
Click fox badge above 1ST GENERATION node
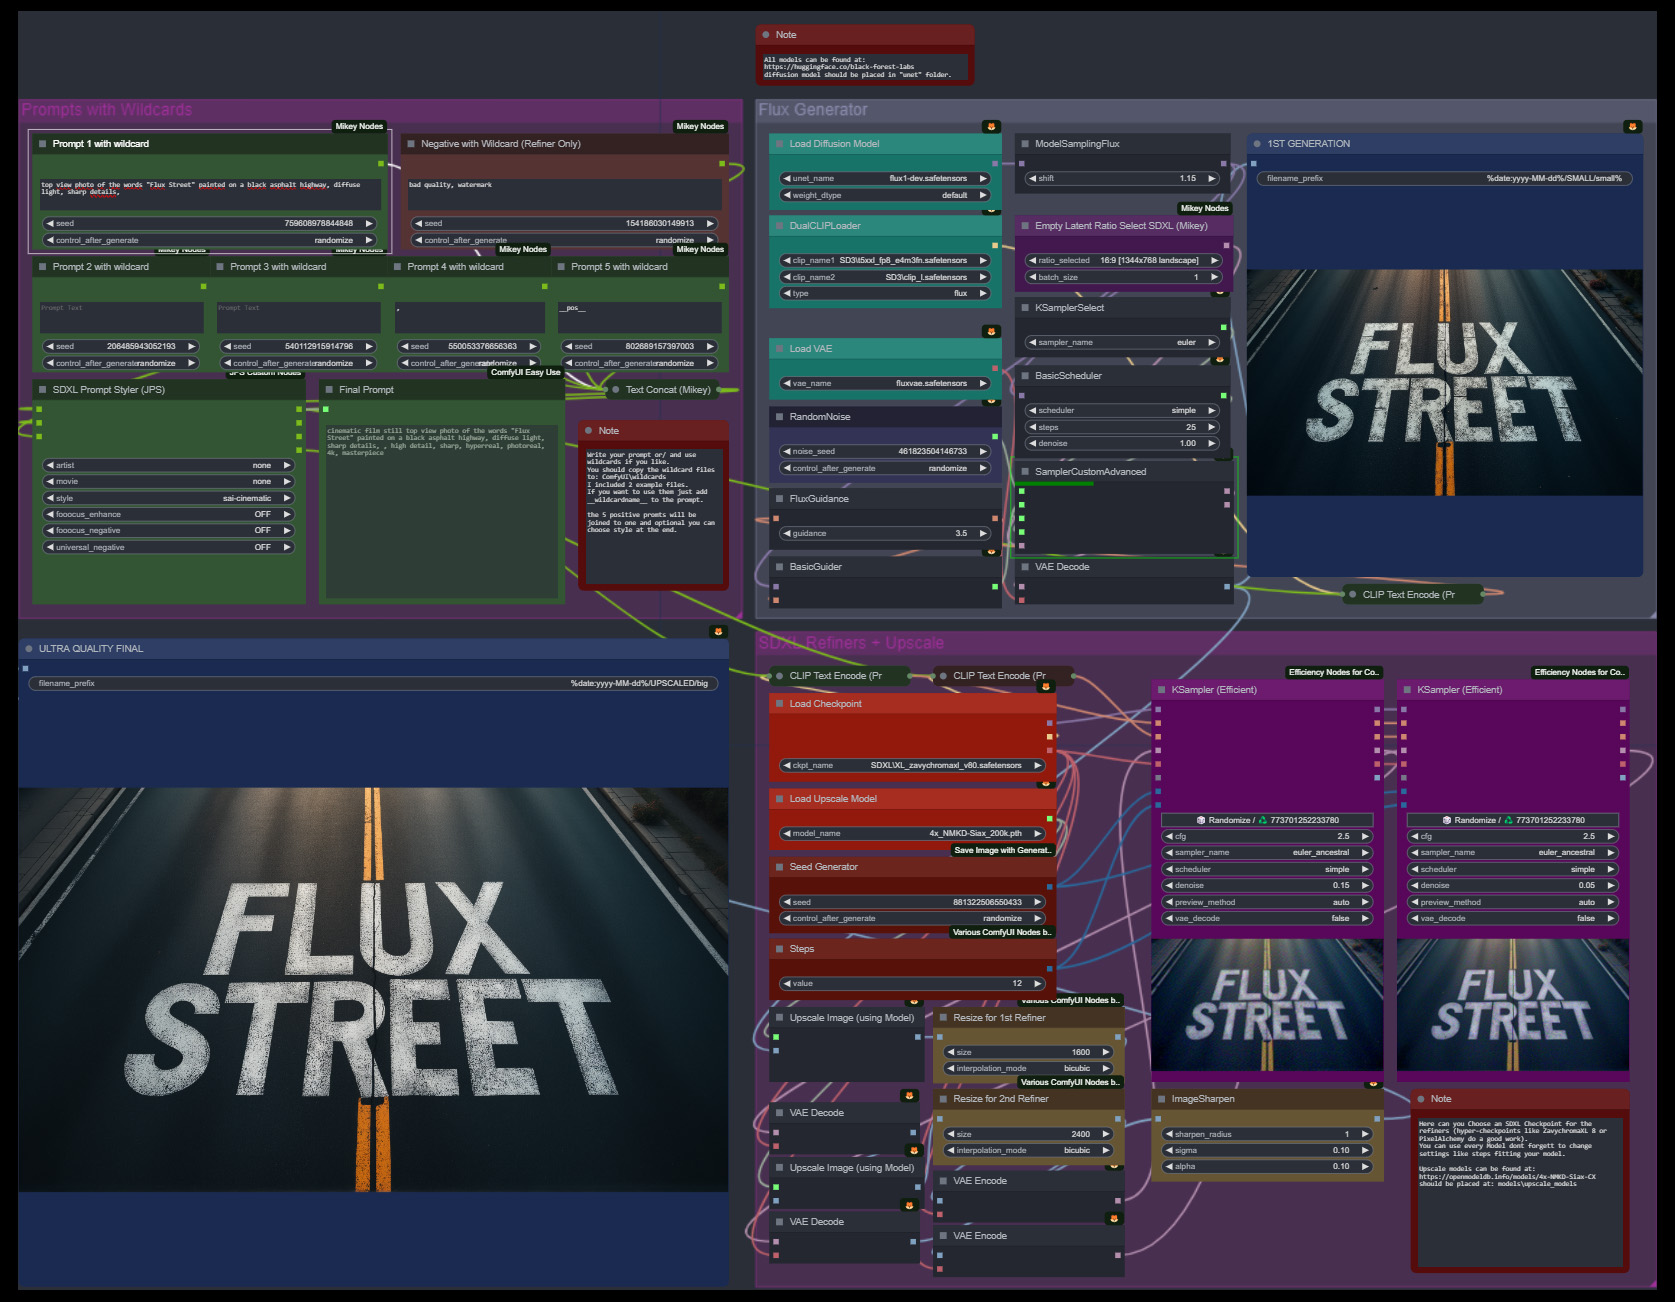[x=1632, y=127]
